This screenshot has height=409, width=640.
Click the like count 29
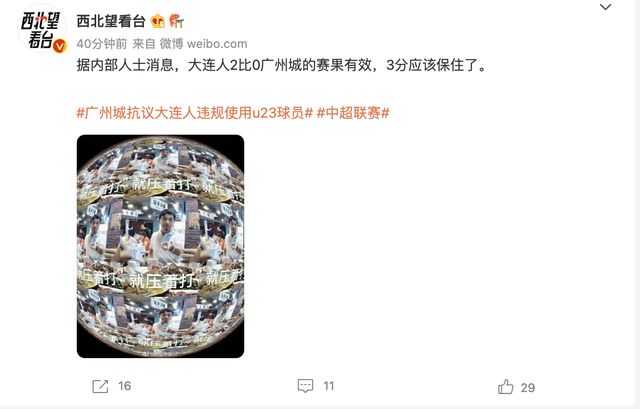pyautogui.click(x=528, y=387)
